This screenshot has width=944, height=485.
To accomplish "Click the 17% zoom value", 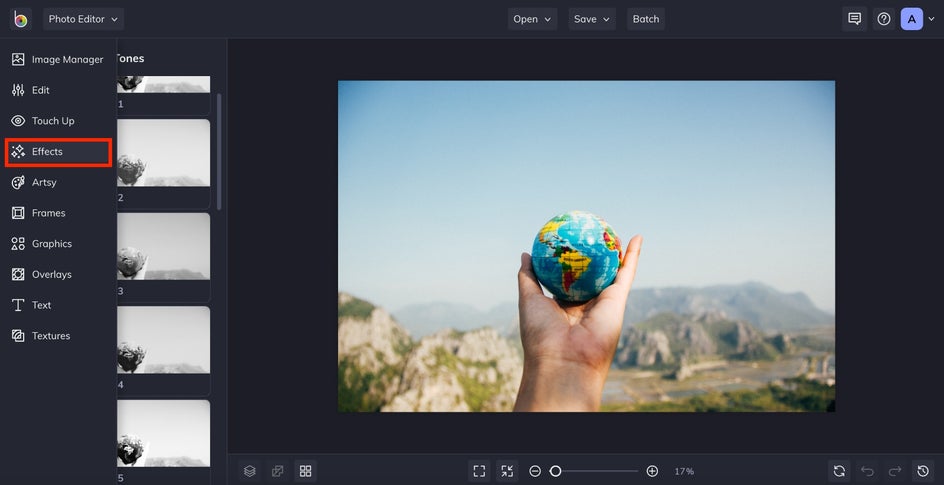I will [684, 472].
